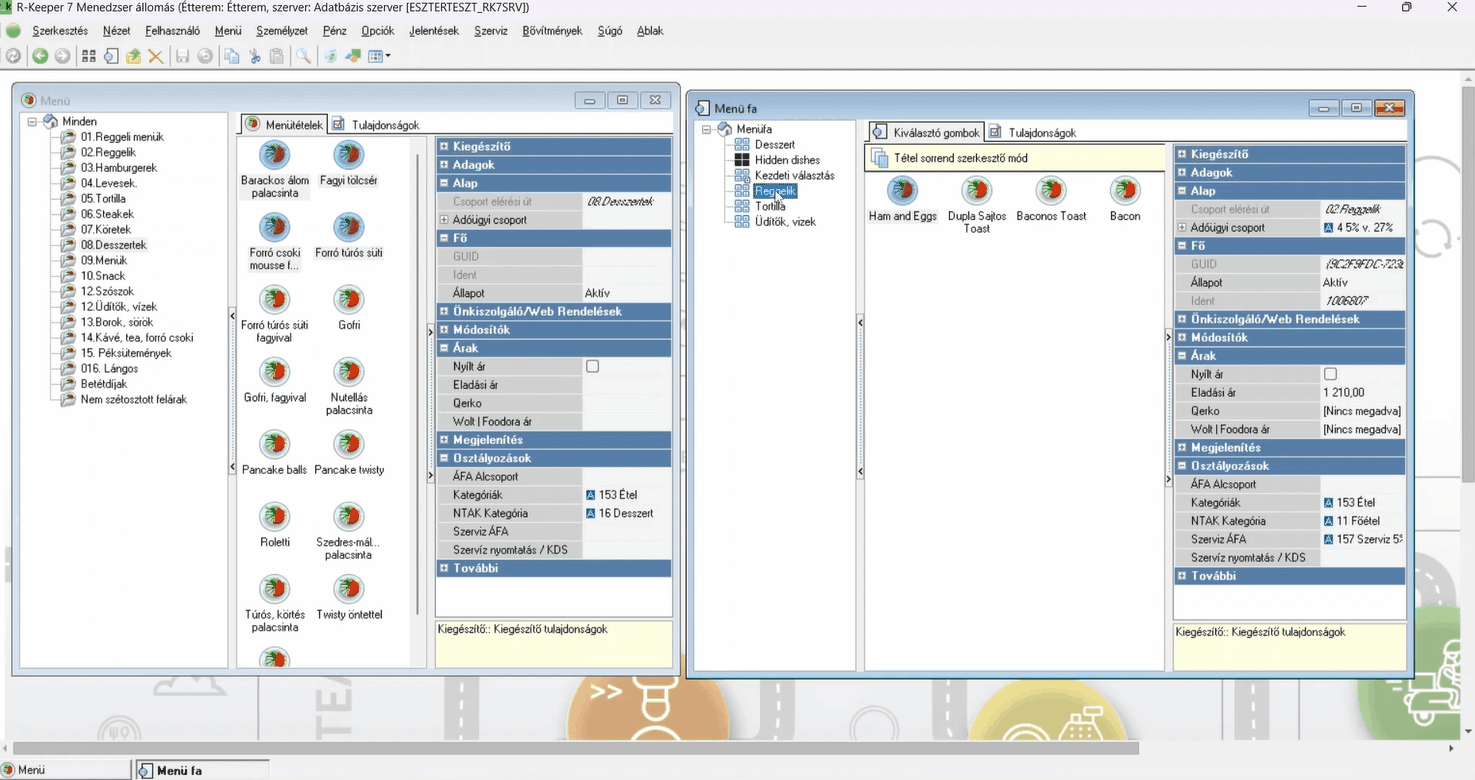Image resolution: width=1475 pixels, height=780 pixels.
Task: Select 03.Hamburgerek in the menu tree
Action: click(119, 168)
